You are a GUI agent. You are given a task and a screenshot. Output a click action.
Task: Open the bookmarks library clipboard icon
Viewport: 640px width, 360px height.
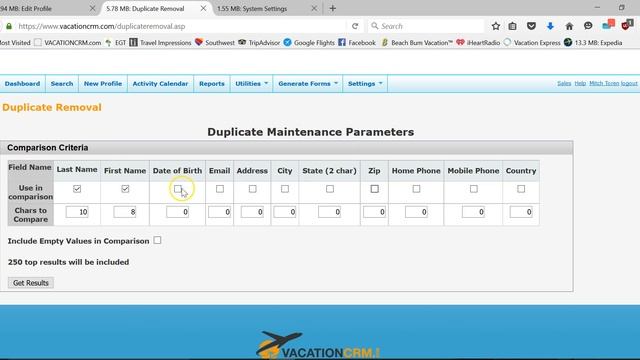coord(512,26)
